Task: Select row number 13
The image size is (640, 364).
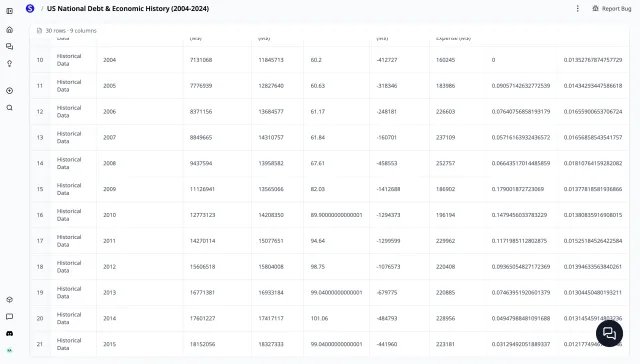Action: click(40, 138)
